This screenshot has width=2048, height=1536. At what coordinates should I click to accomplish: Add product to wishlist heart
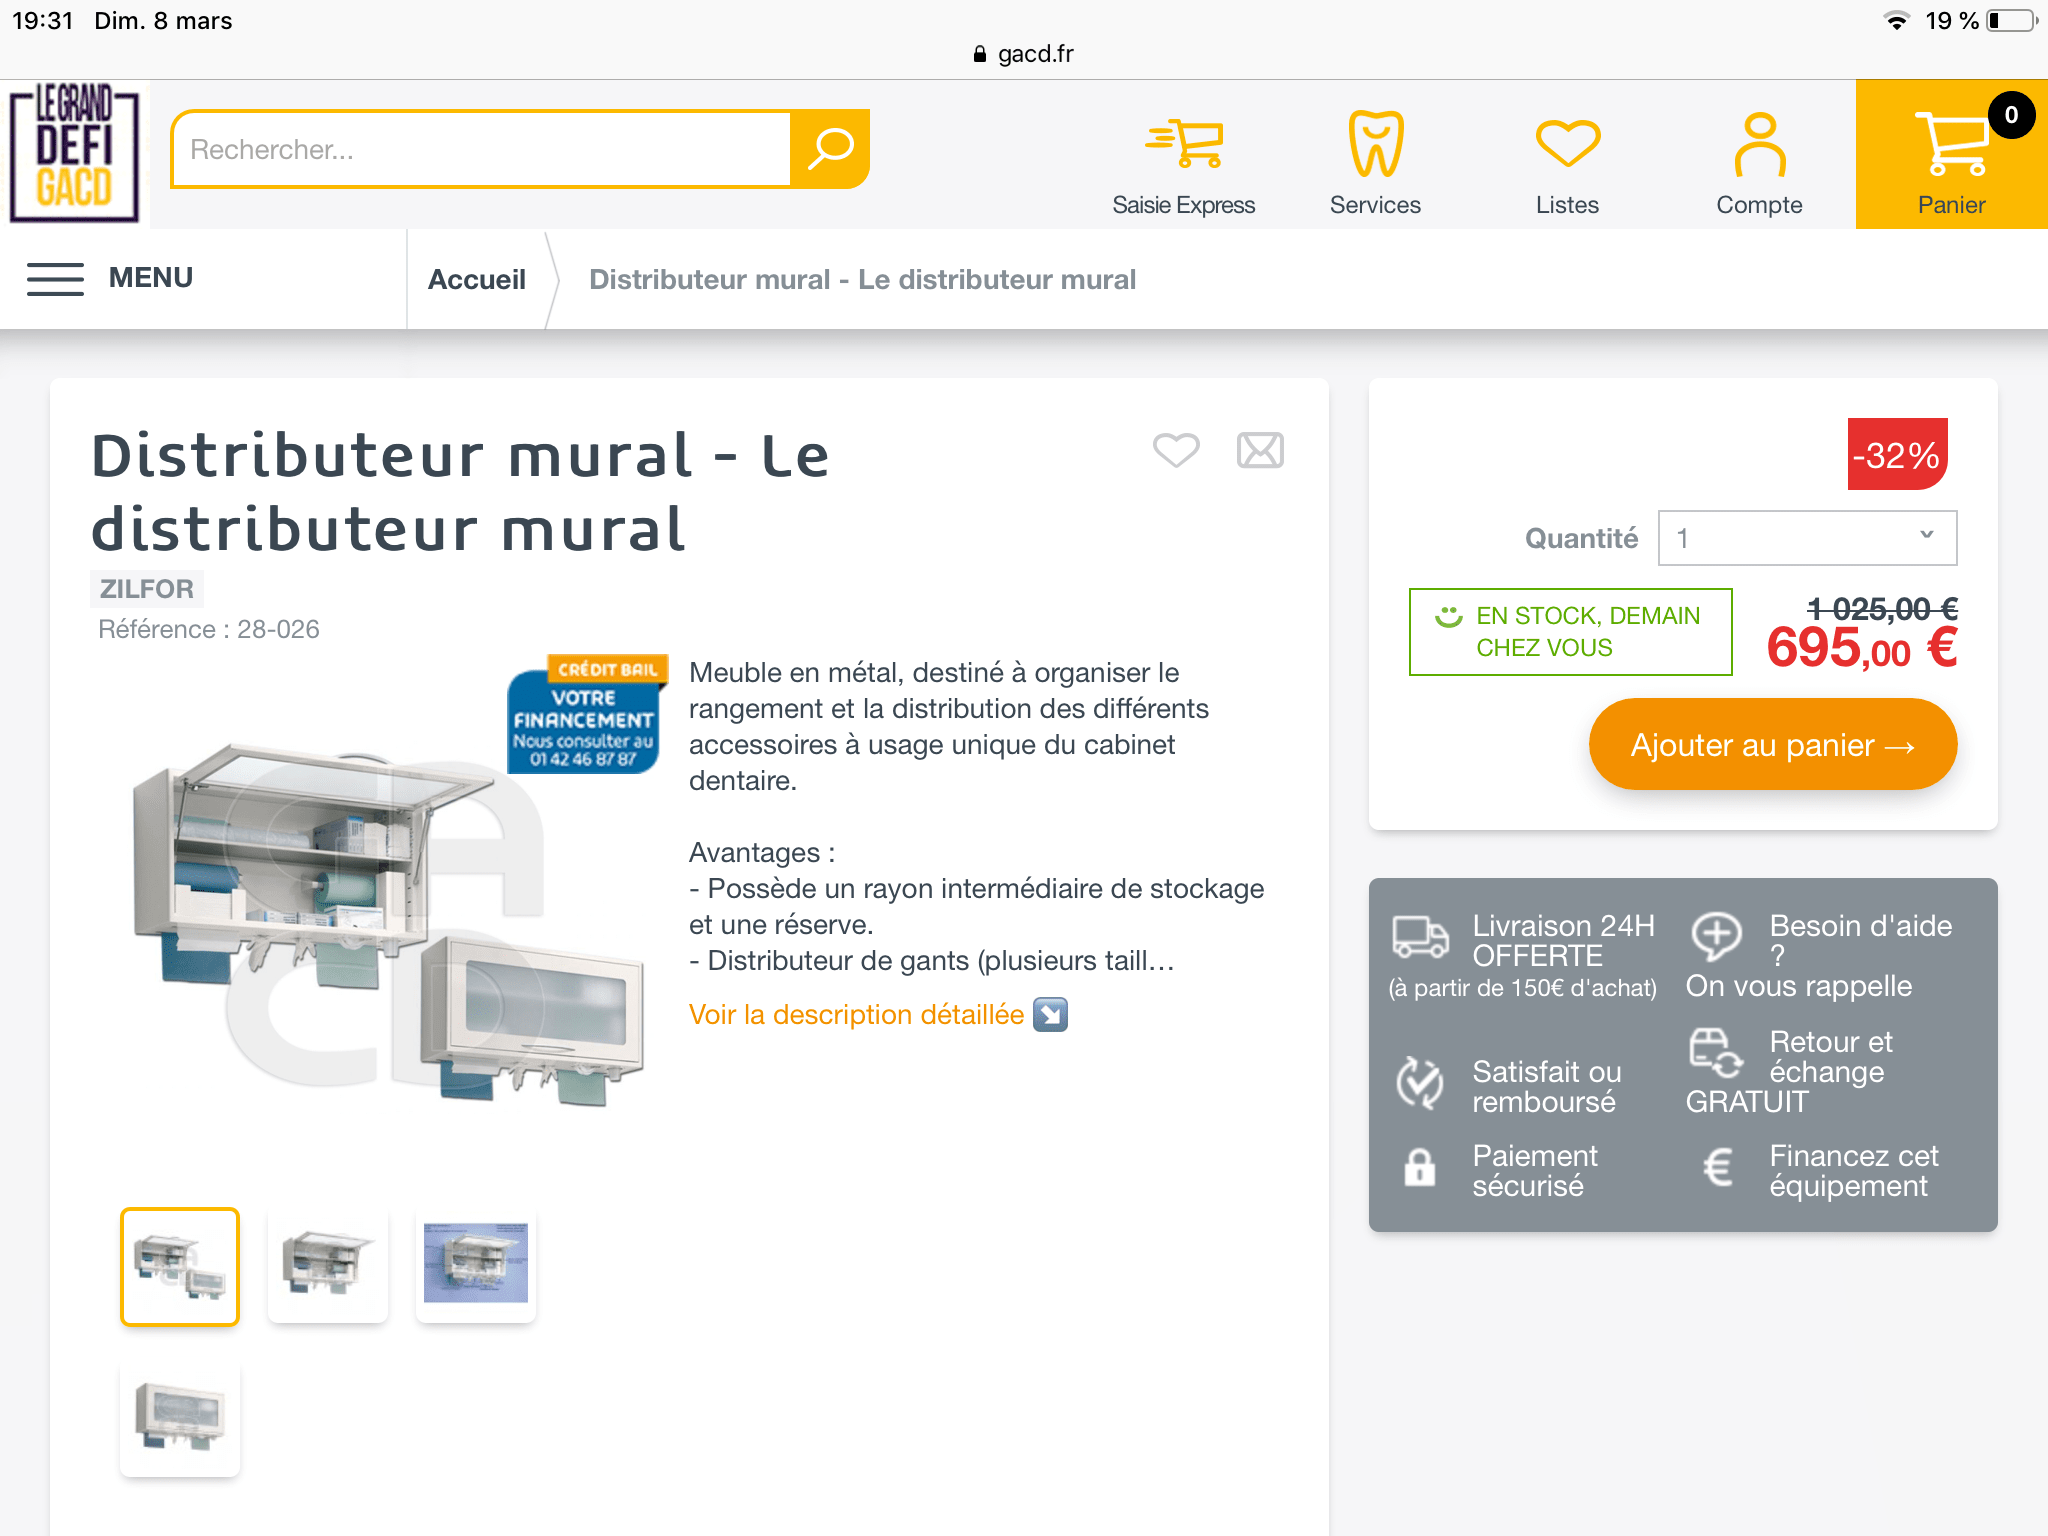[x=1176, y=450]
